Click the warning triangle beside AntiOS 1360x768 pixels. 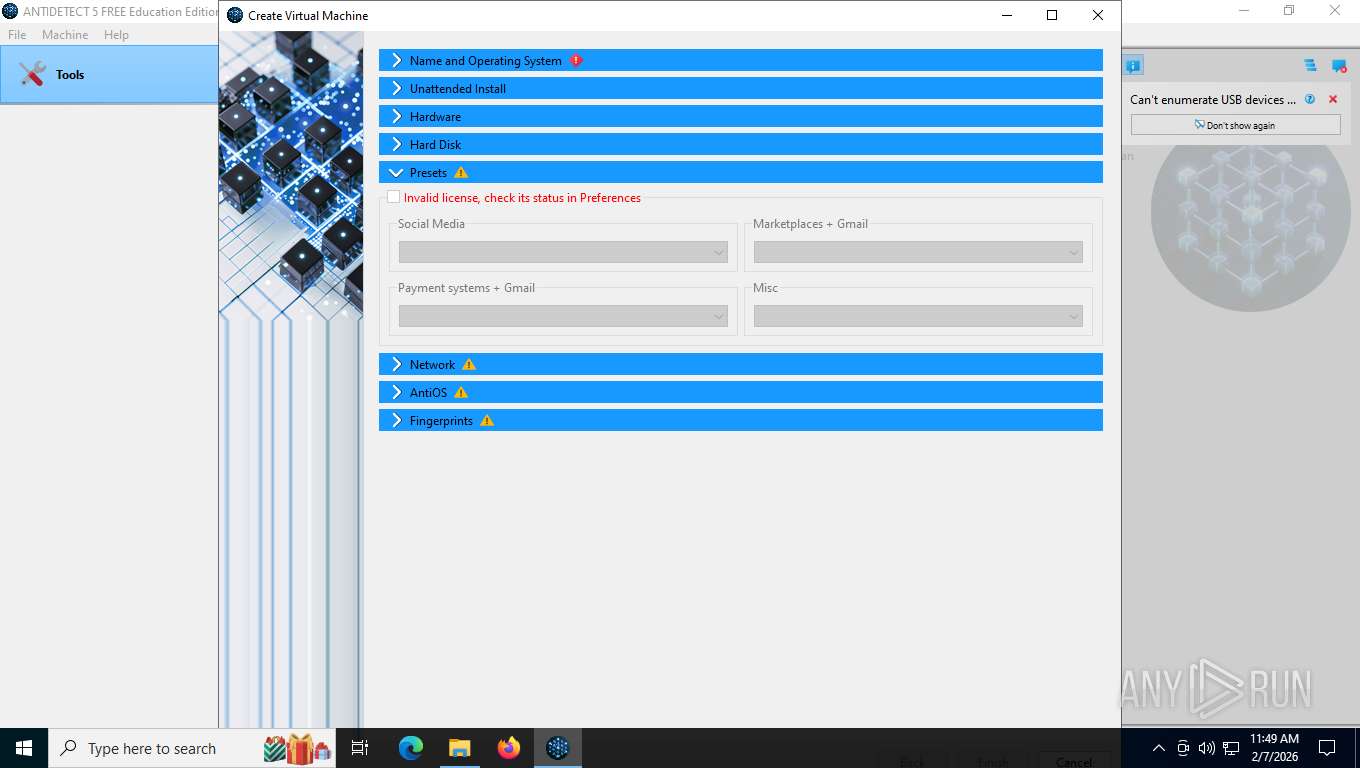(x=461, y=392)
